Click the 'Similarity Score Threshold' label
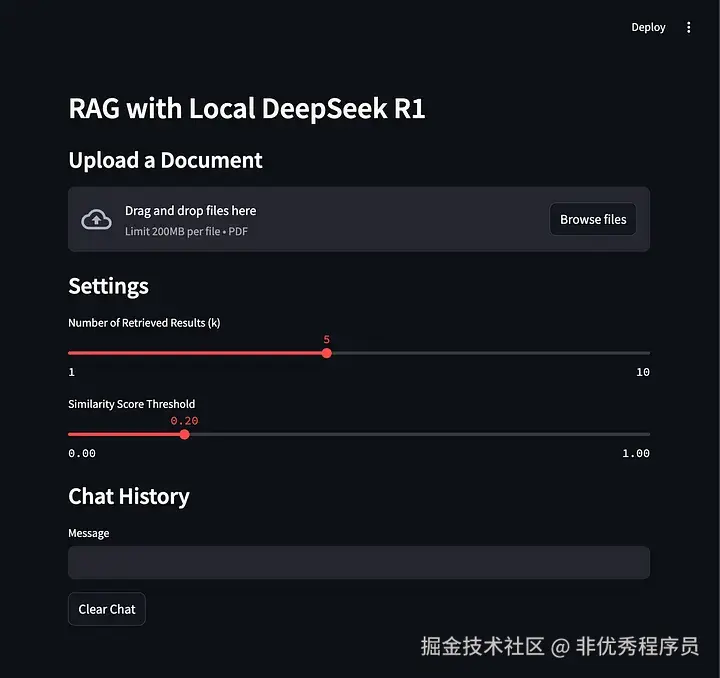720x678 pixels. pyautogui.click(x=131, y=404)
